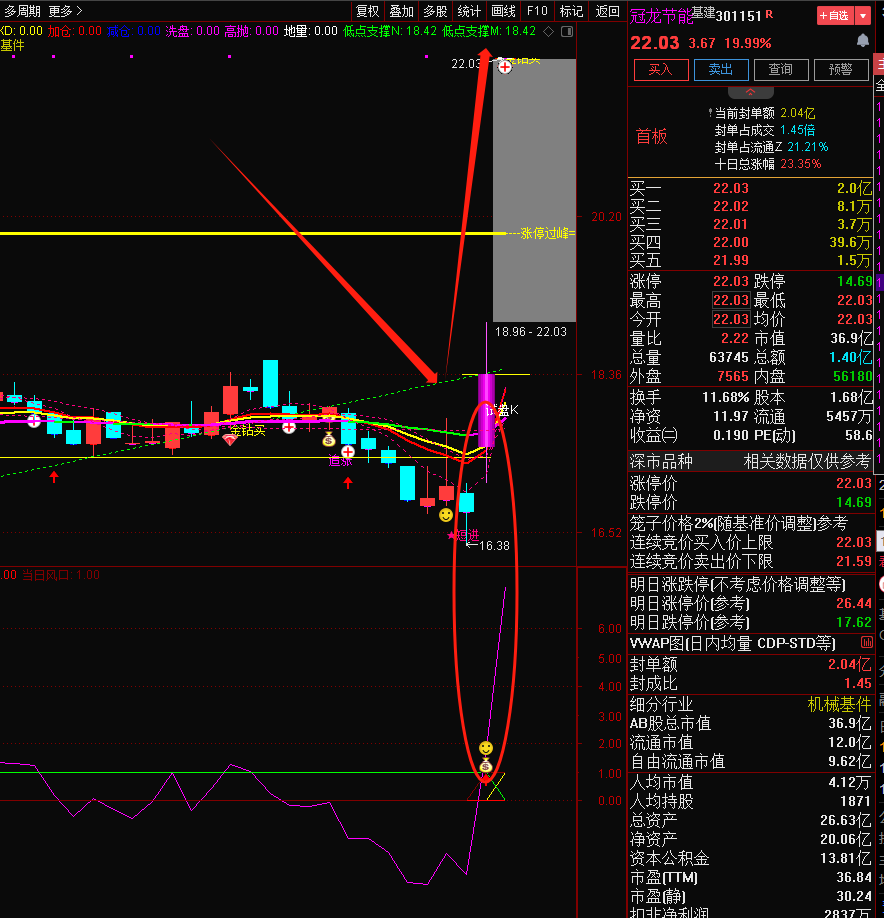The image size is (884, 918).
Task: Click the 当前封单额 2.04亿 value
Action: coord(797,112)
